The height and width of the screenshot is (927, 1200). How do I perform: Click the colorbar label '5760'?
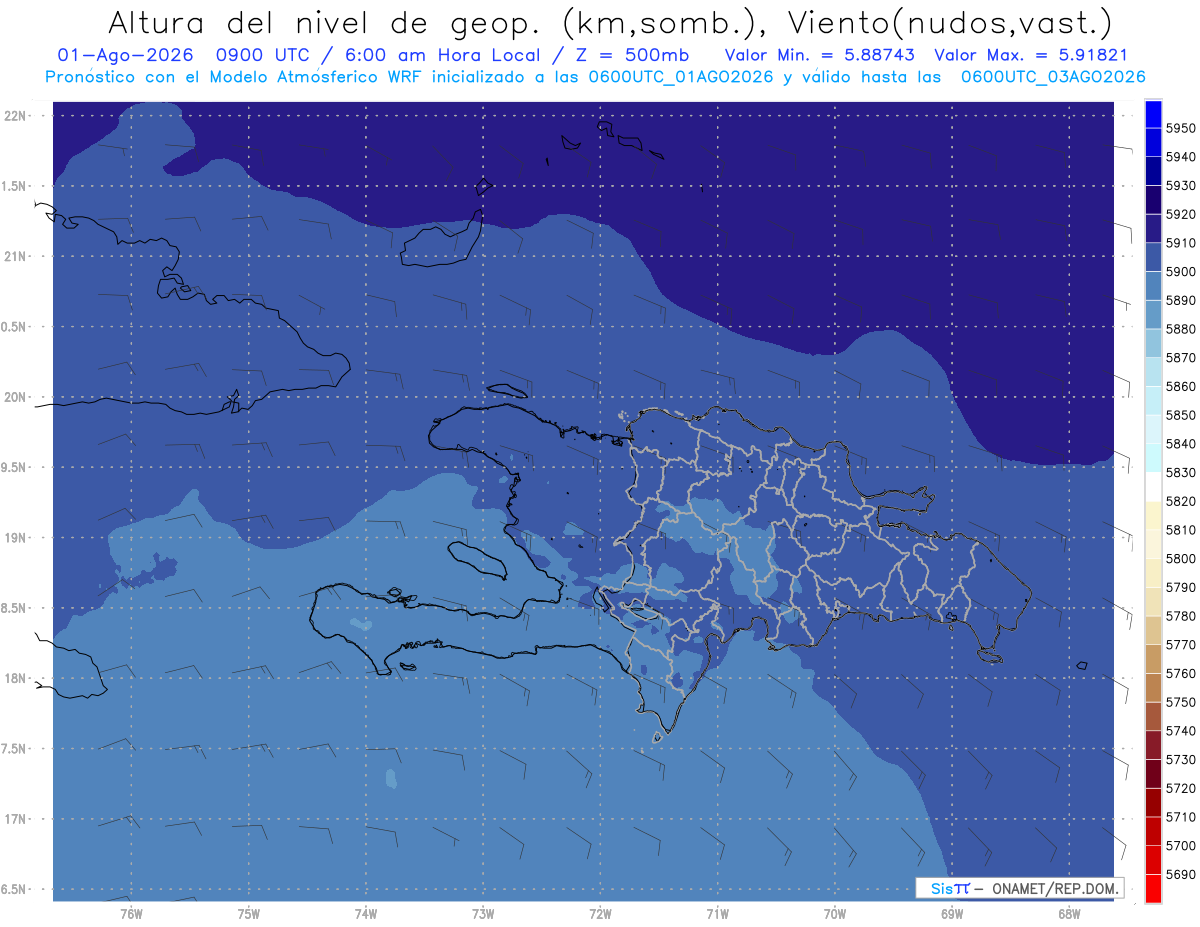tap(1180, 674)
